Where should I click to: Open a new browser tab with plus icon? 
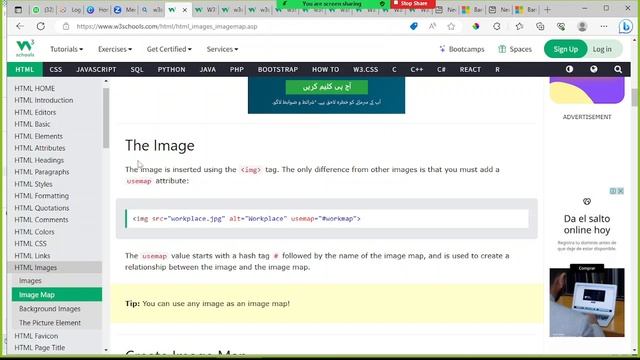click(x=547, y=9)
